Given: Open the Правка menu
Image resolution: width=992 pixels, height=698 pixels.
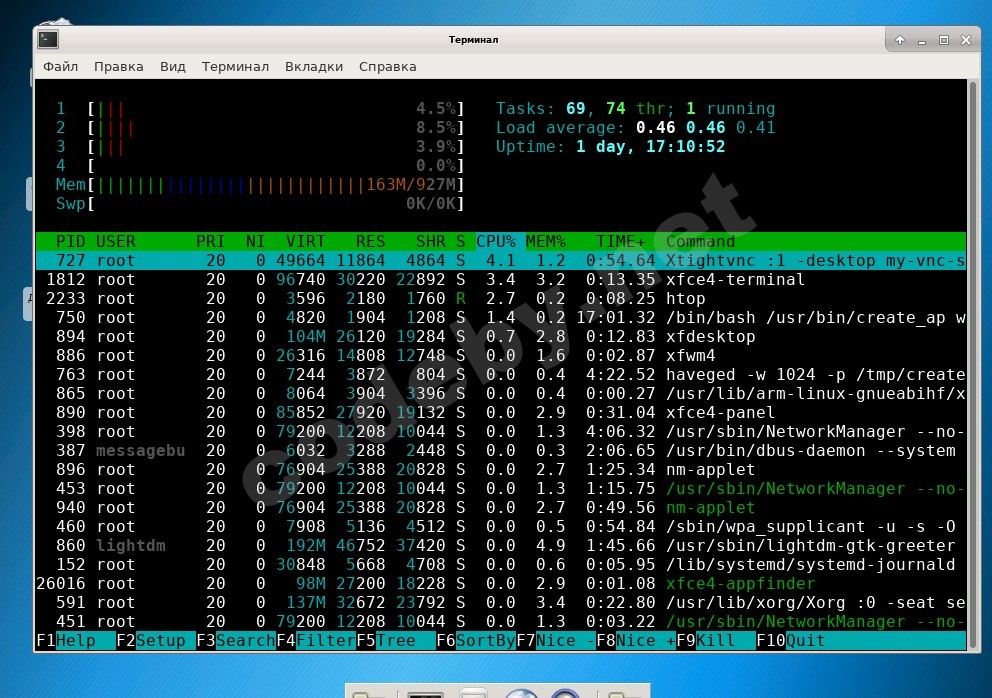Looking at the screenshot, I should tap(119, 67).
